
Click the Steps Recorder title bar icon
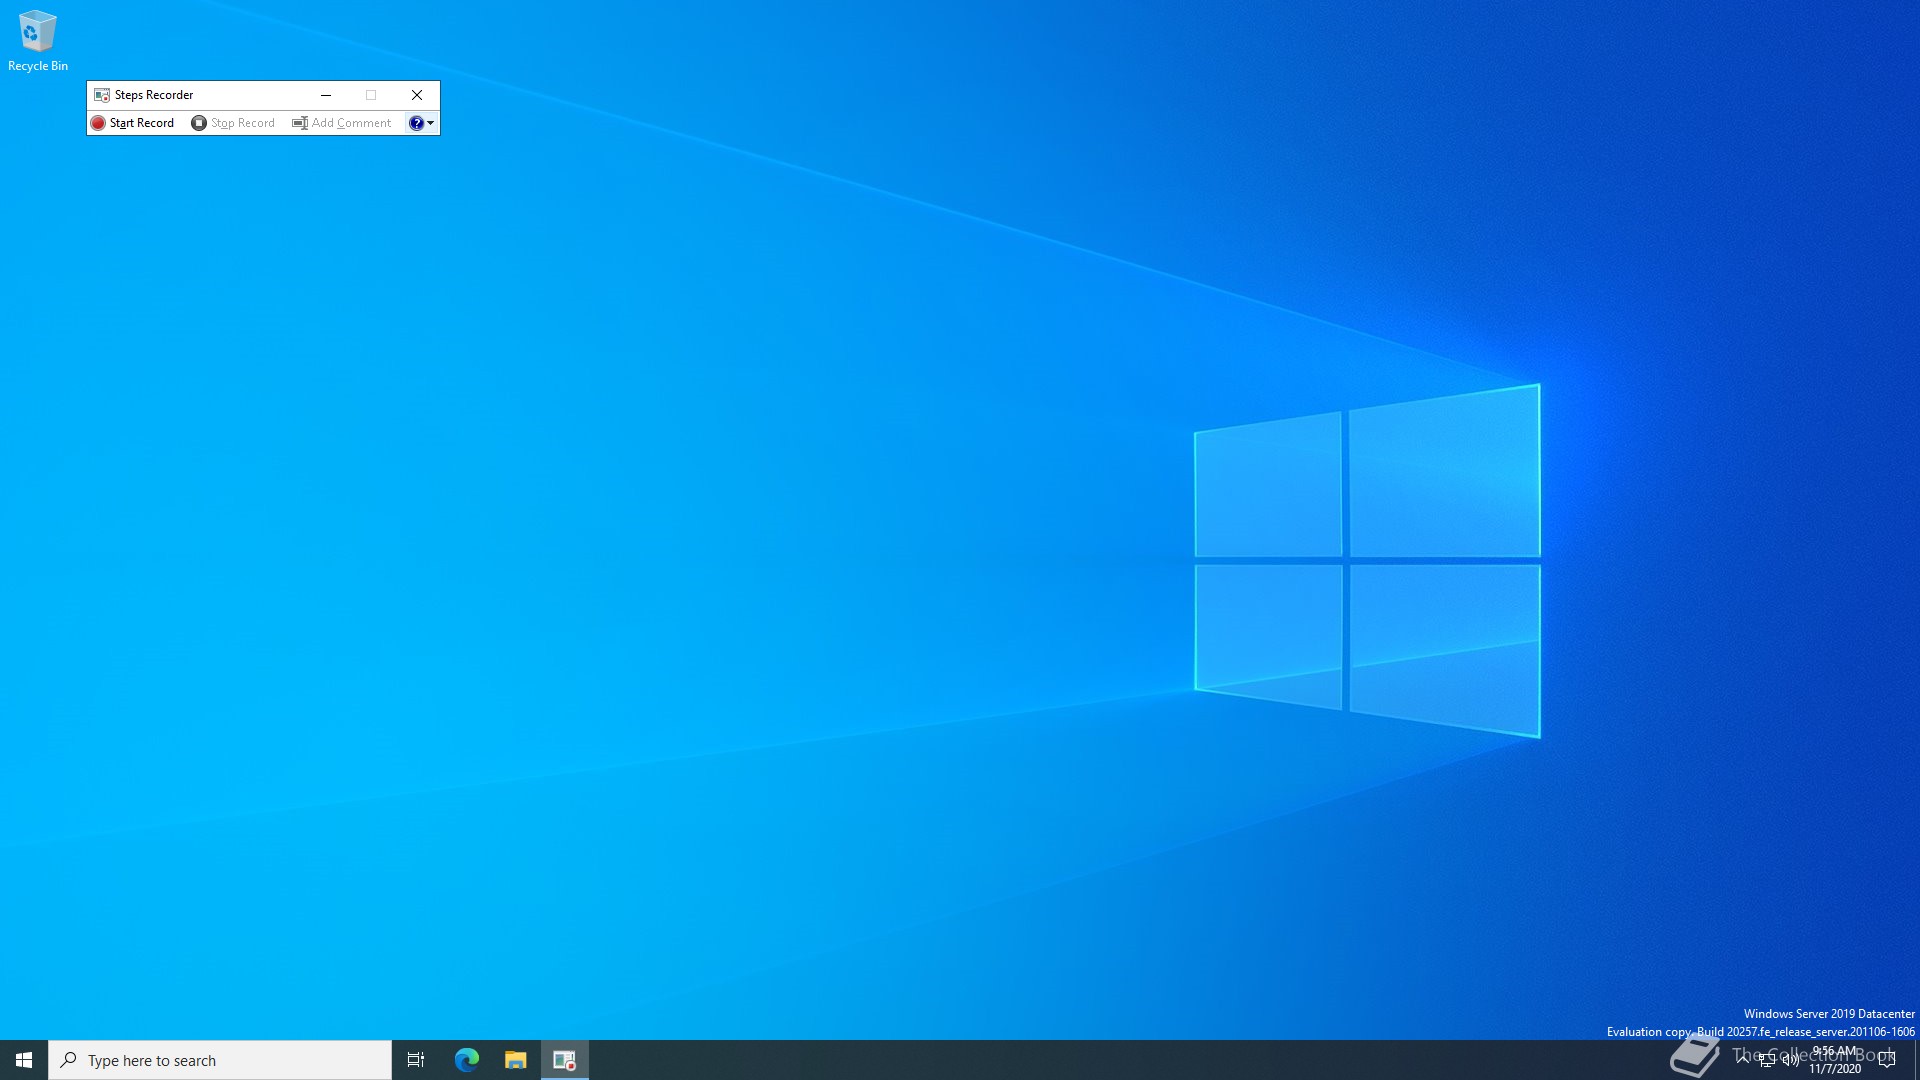[x=101, y=95]
